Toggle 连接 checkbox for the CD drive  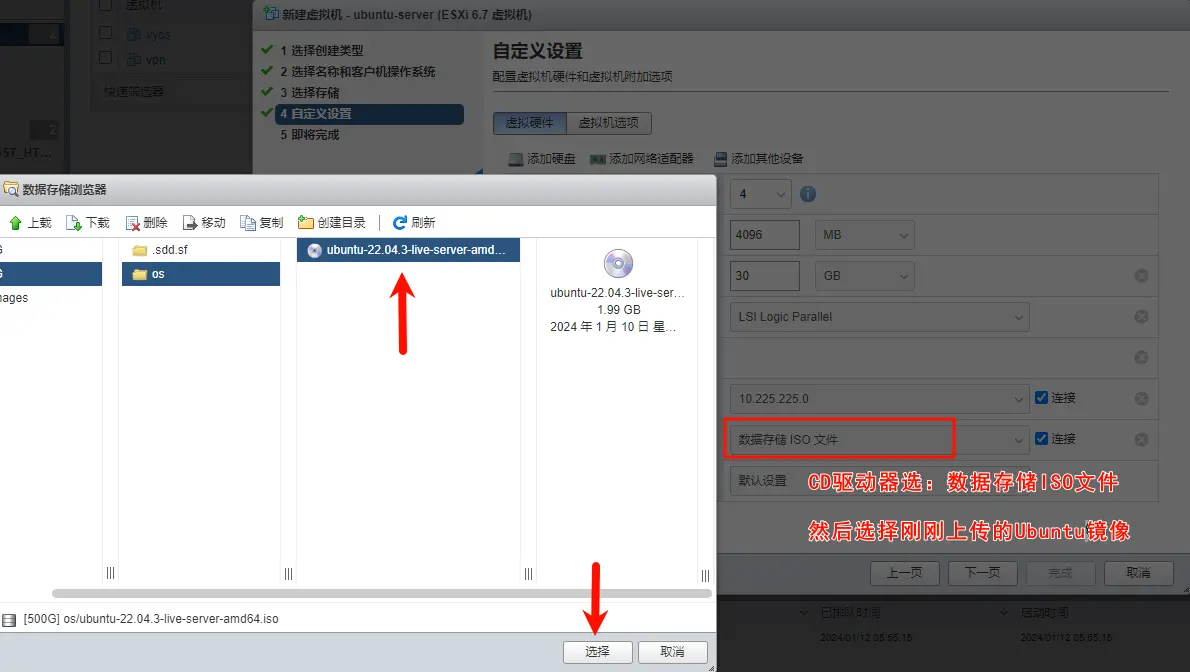coord(1041,439)
